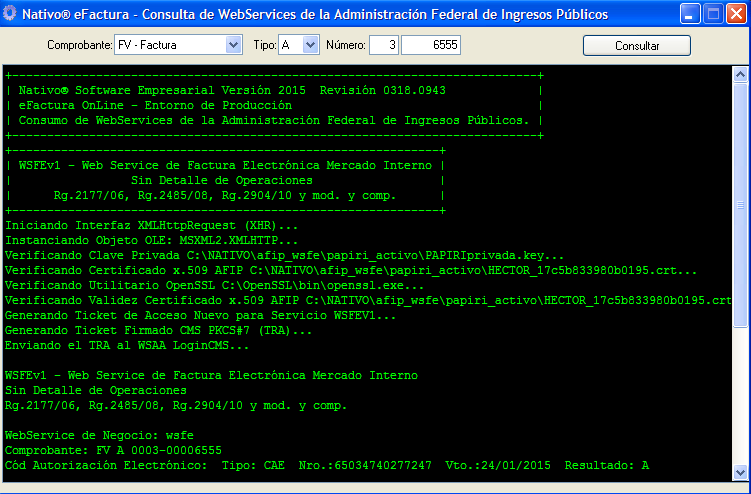Click the 'Verificando Clave Privada' log line
The width and height of the screenshot is (751, 494).
tap(284, 256)
